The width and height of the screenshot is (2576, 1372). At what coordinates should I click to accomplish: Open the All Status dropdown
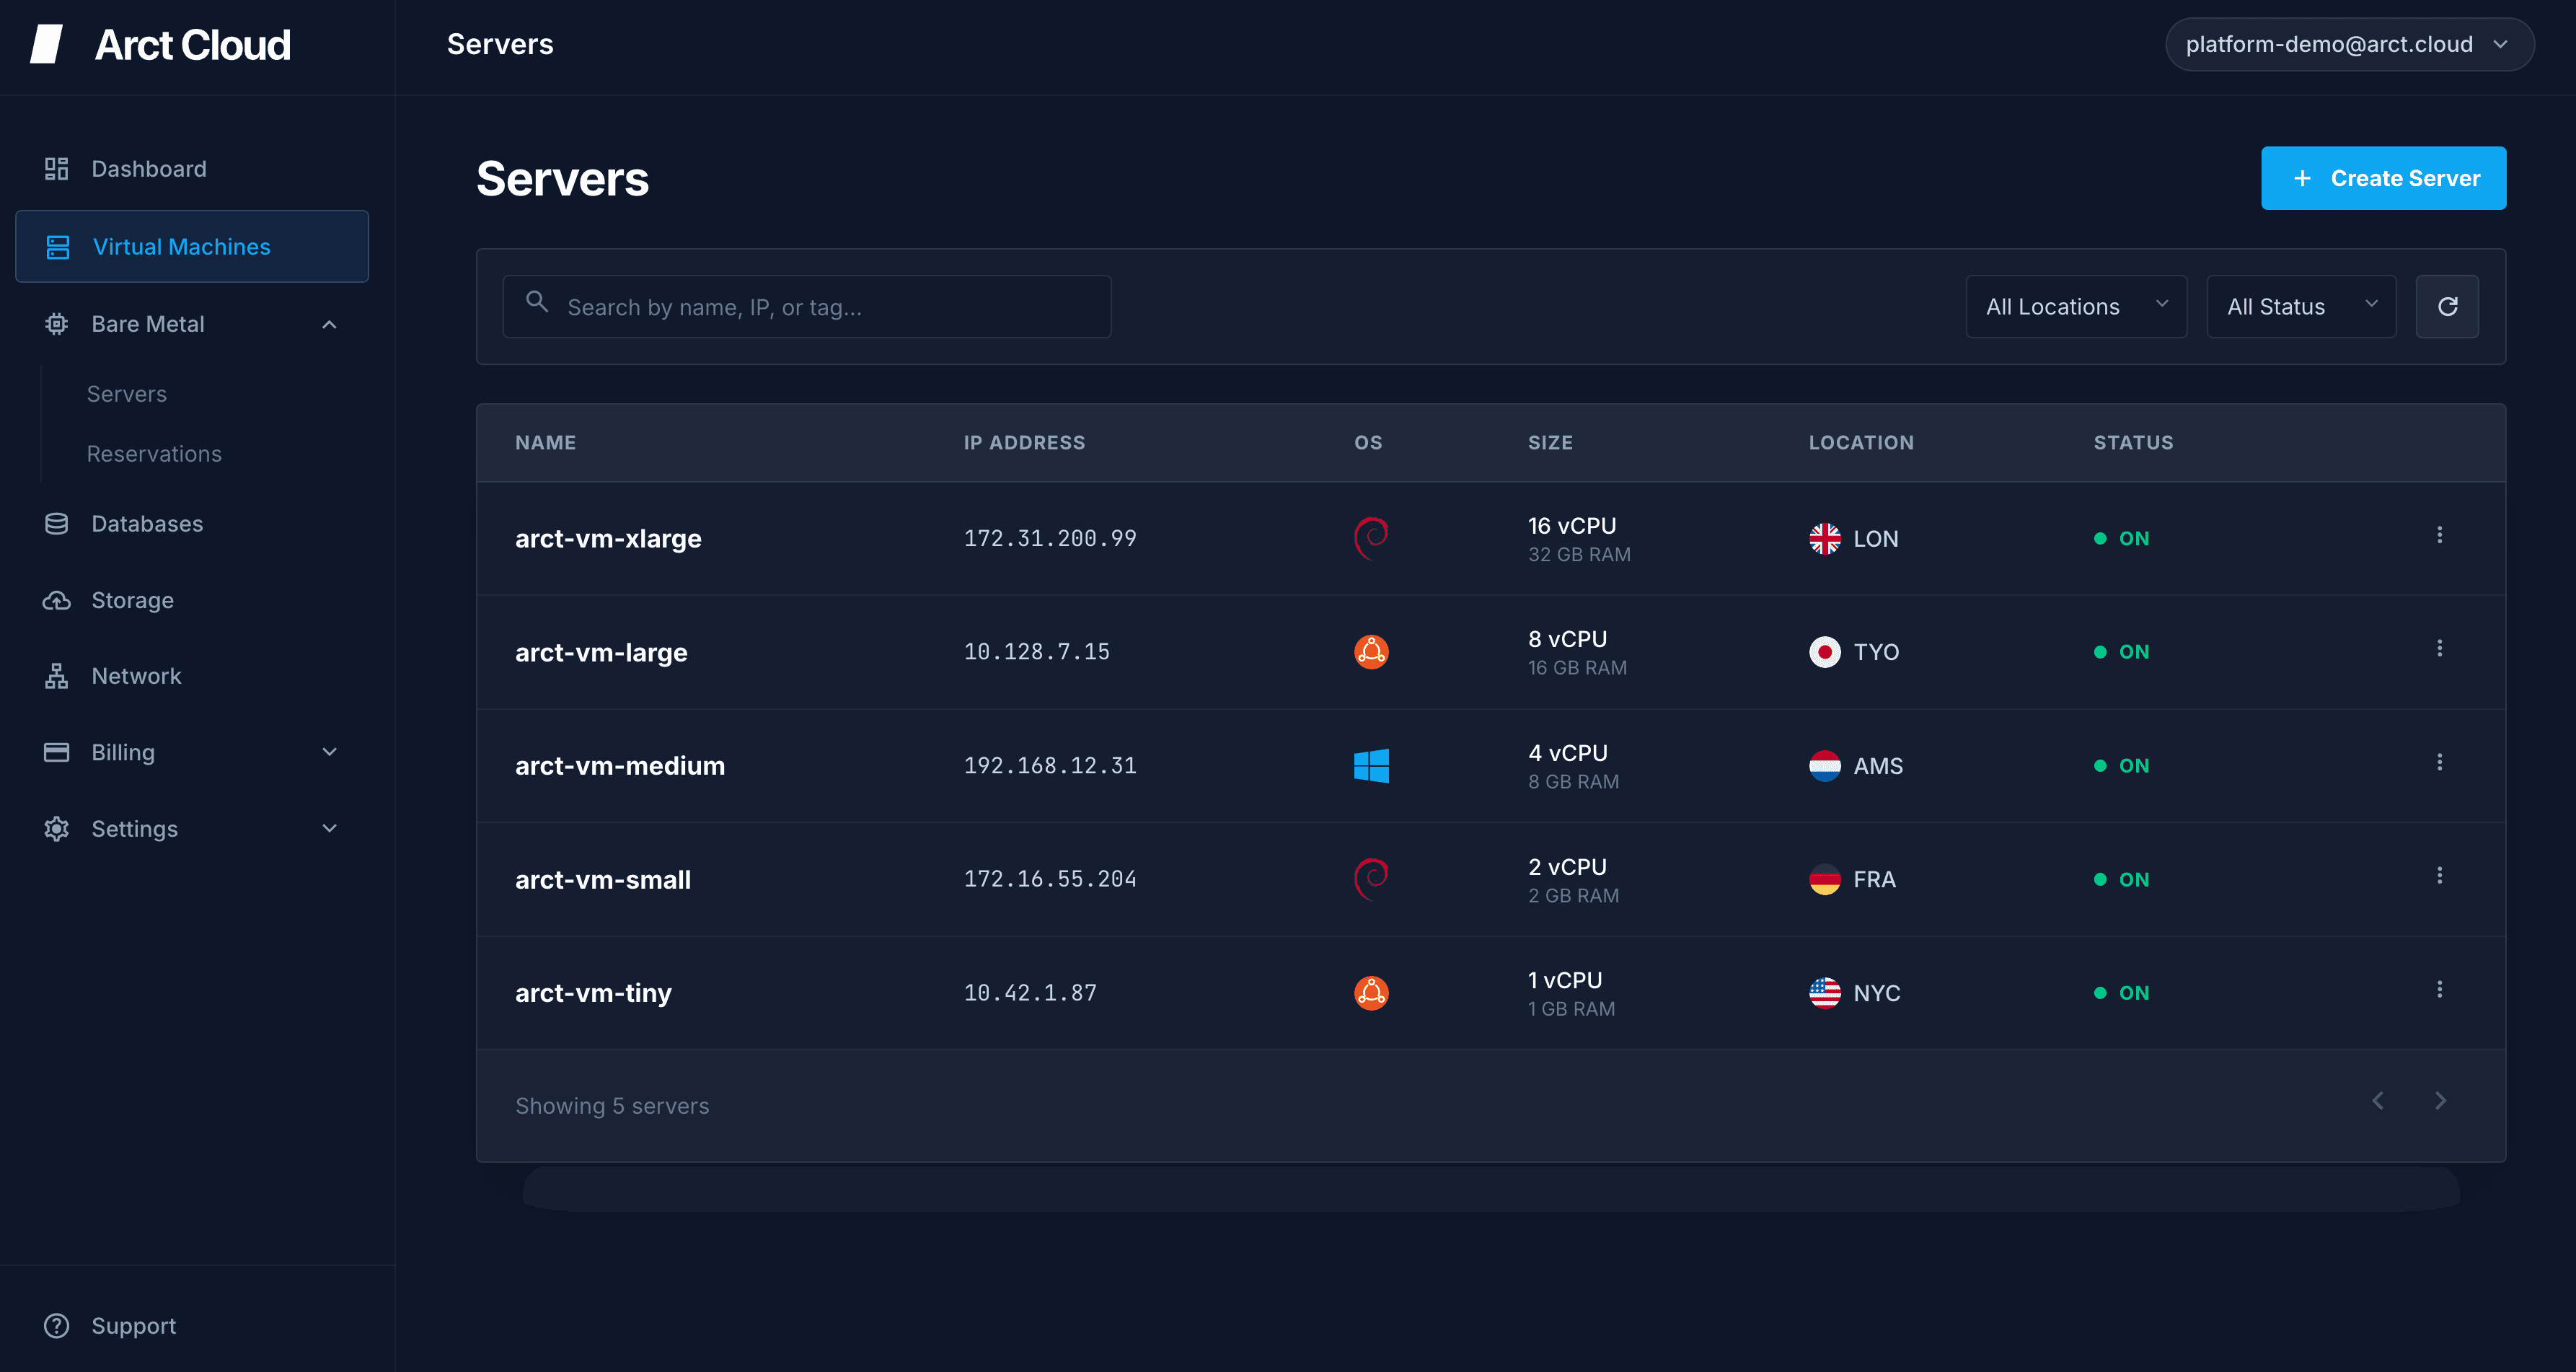coord(2301,306)
